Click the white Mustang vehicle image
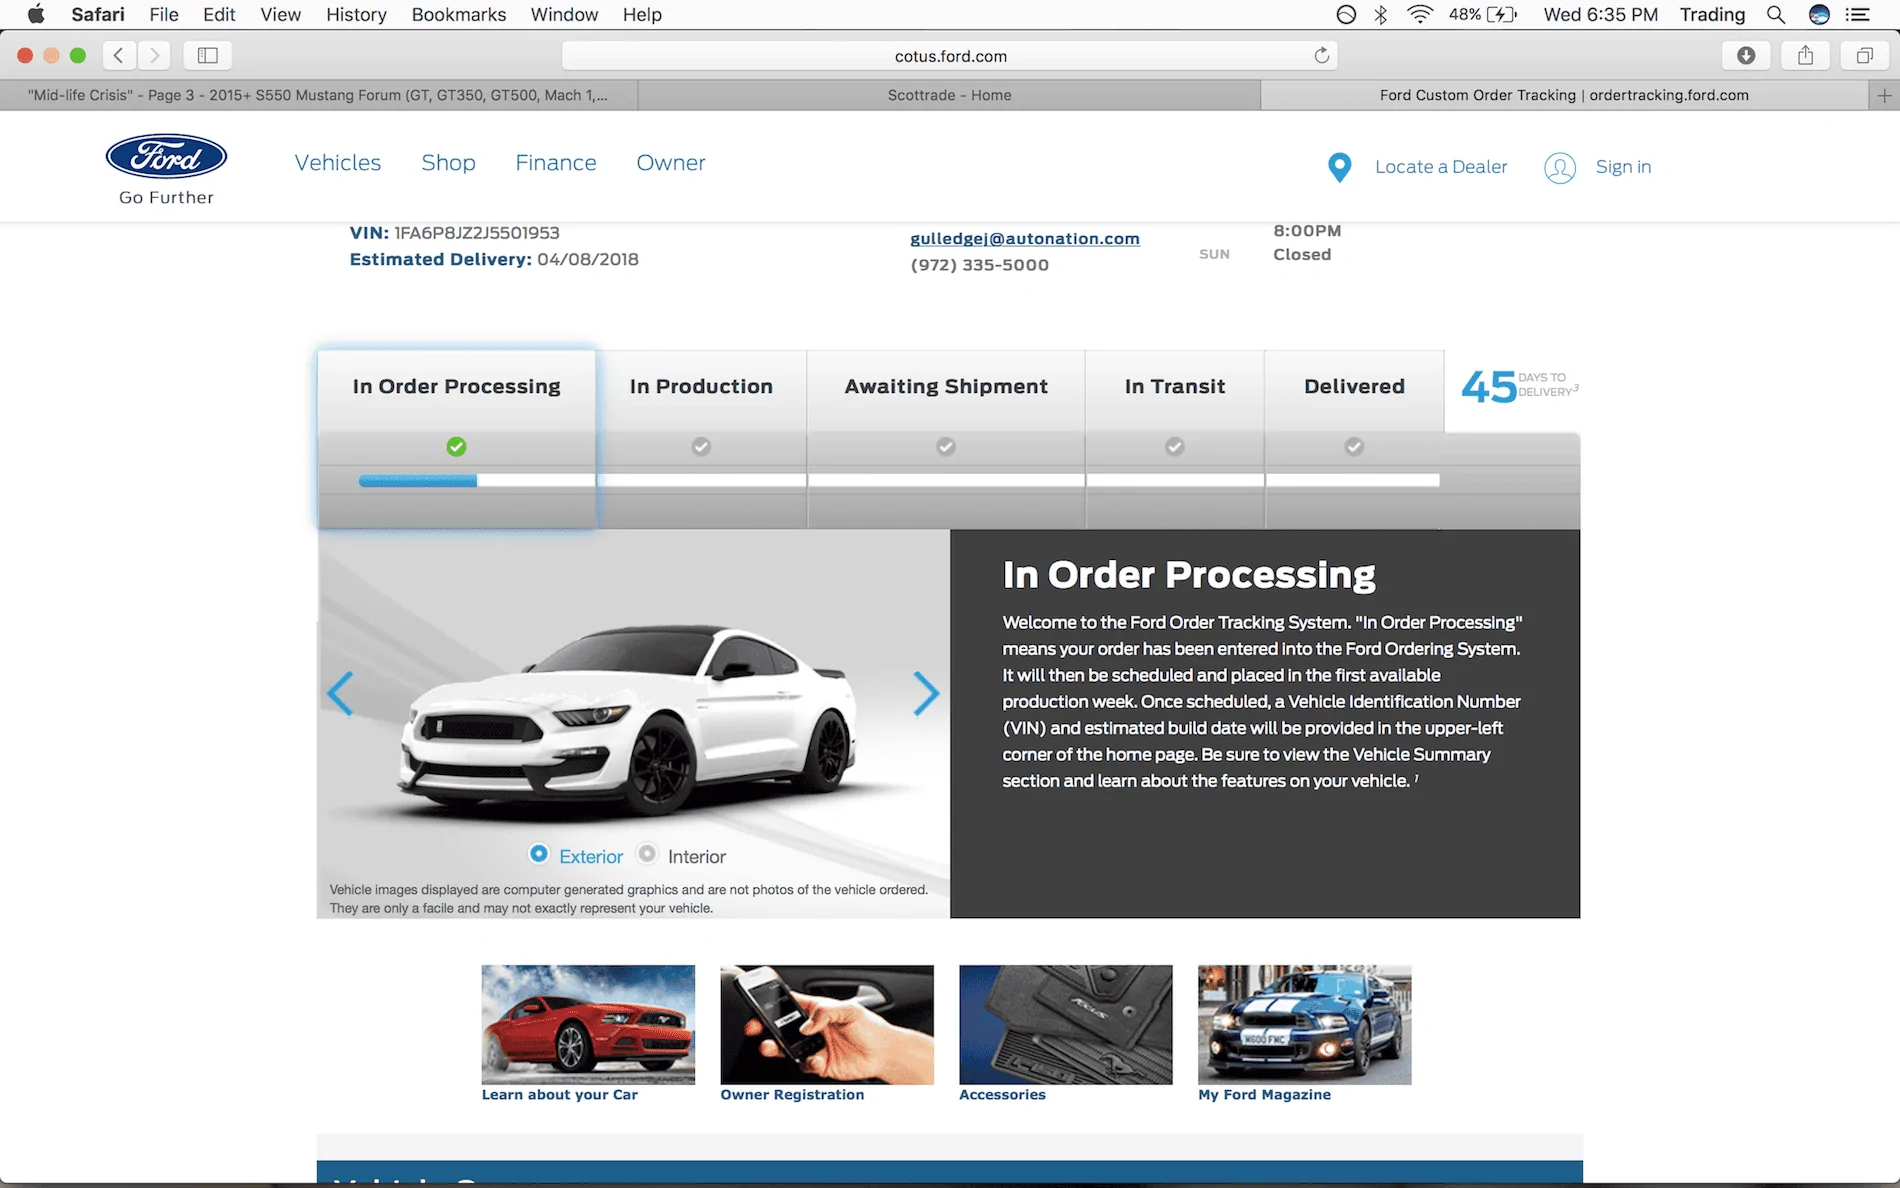 click(x=629, y=720)
